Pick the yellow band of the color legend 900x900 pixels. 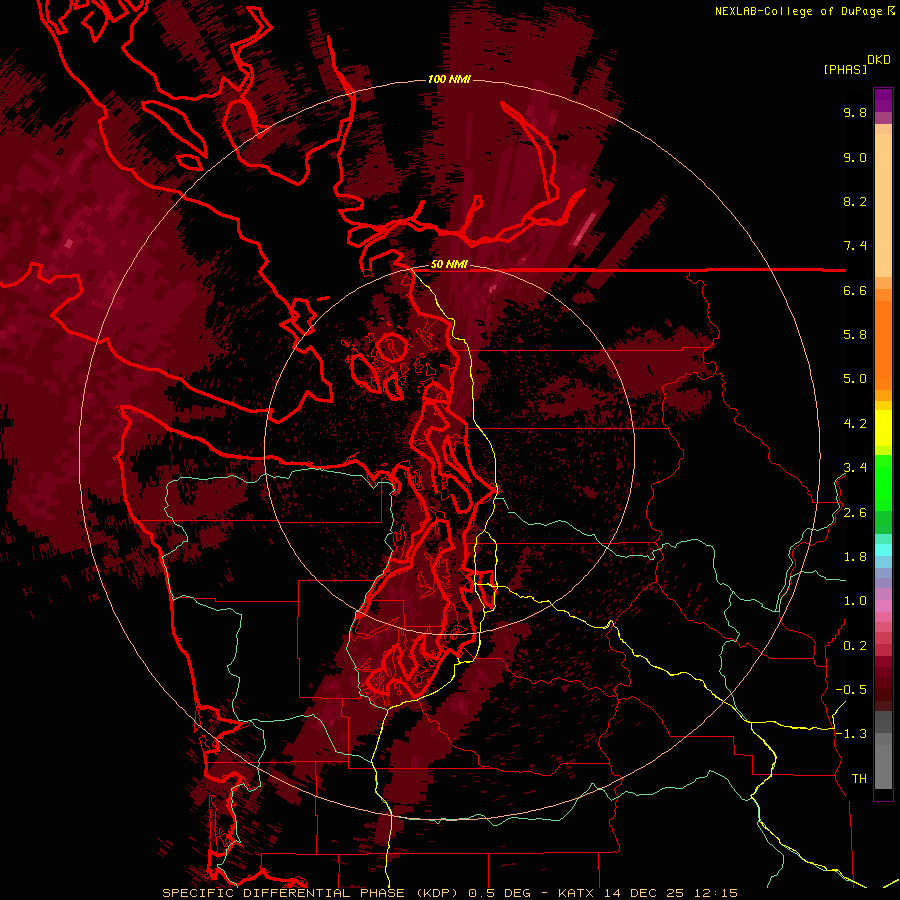[883, 428]
